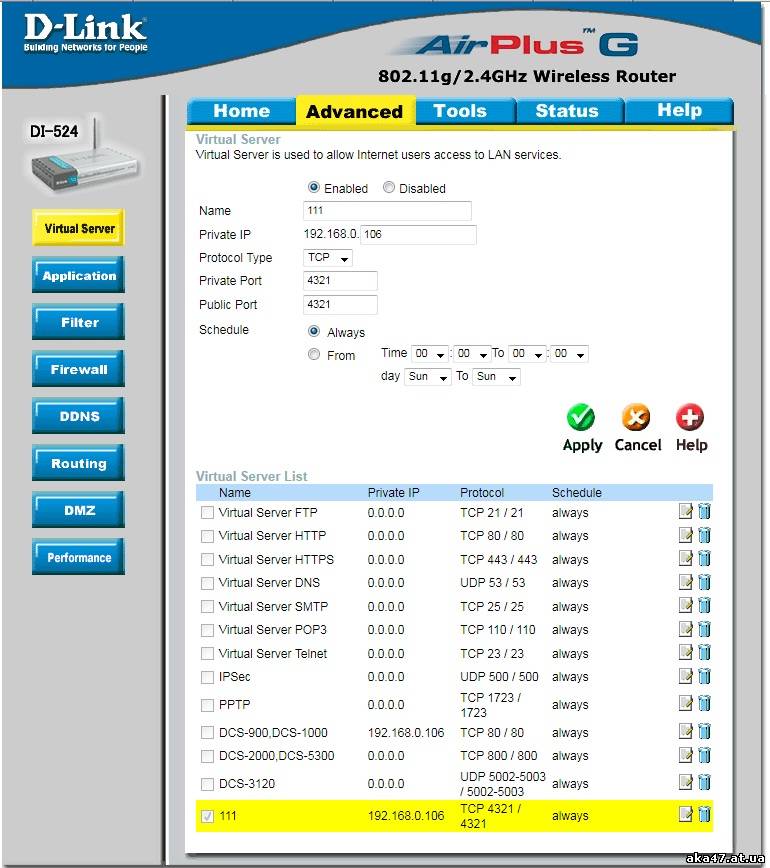Delete the Virtual Server HTTP entry

tap(704, 535)
